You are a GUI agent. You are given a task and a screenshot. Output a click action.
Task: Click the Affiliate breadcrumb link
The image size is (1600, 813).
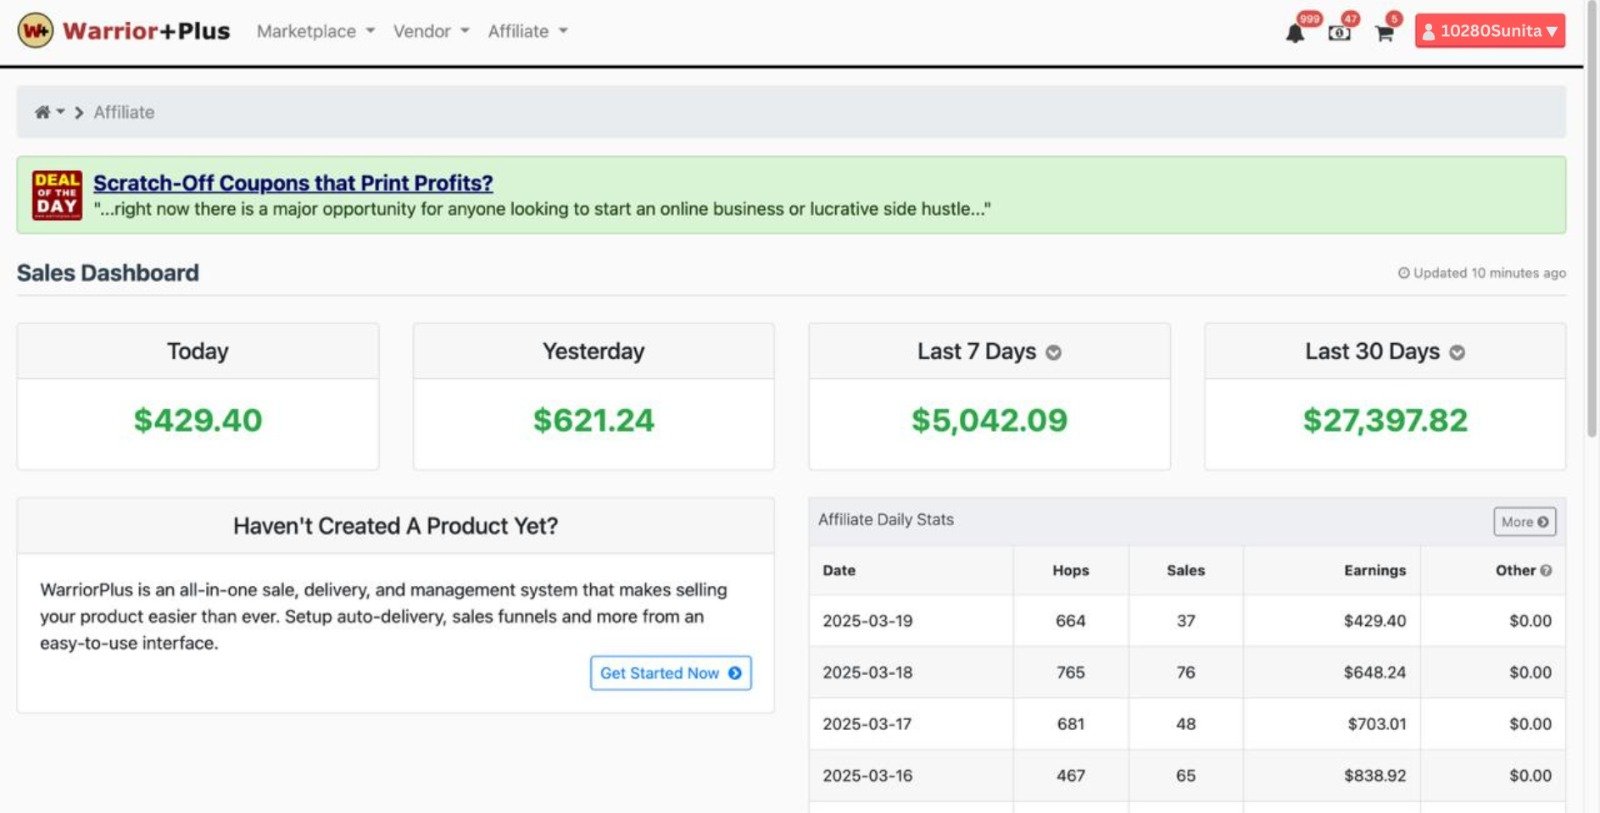124,112
